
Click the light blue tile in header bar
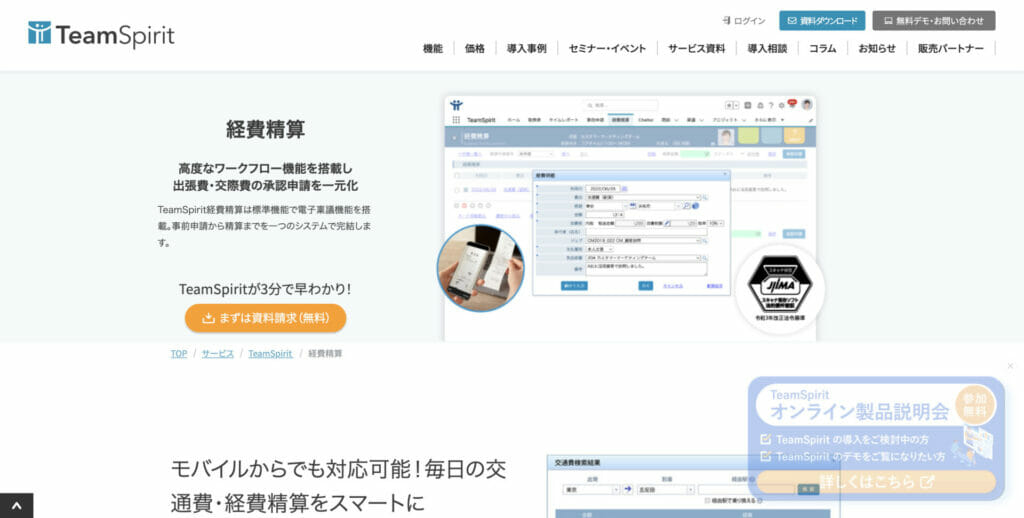771,136
